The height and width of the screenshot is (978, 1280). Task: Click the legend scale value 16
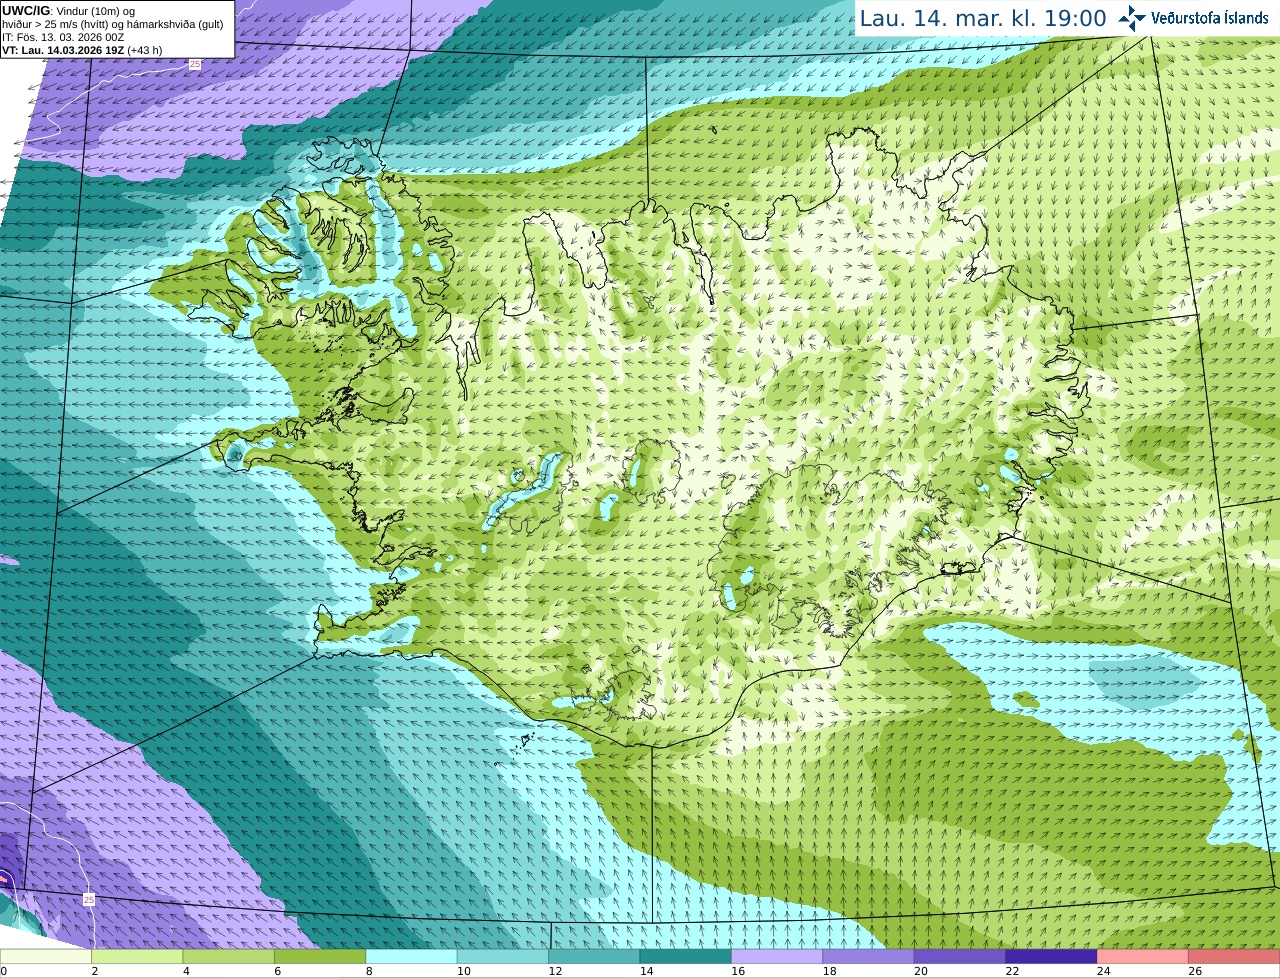point(738,971)
